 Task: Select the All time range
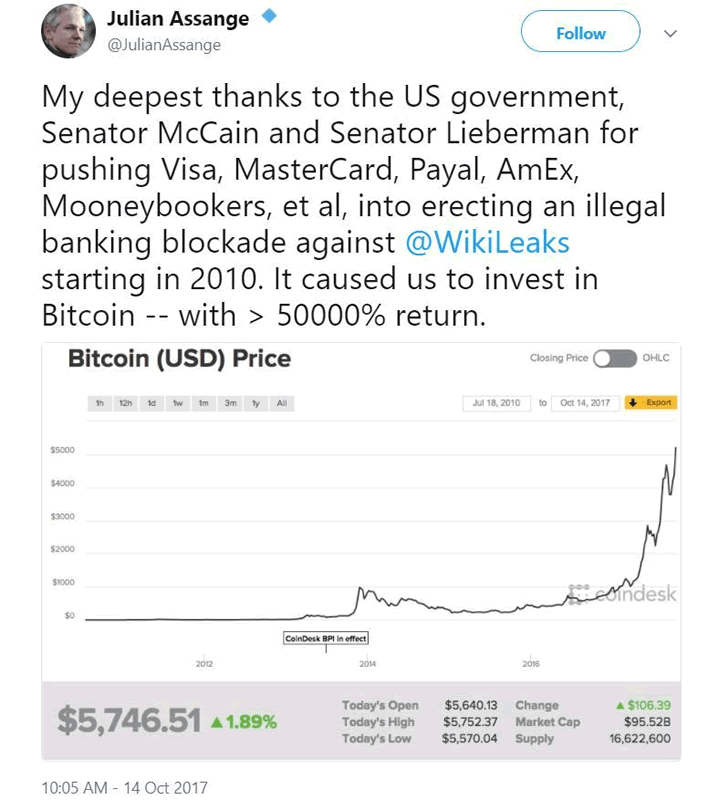[x=282, y=403]
